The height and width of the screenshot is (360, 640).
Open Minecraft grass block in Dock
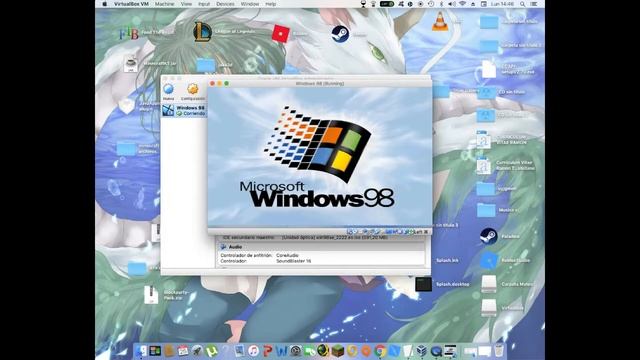tap(338, 351)
